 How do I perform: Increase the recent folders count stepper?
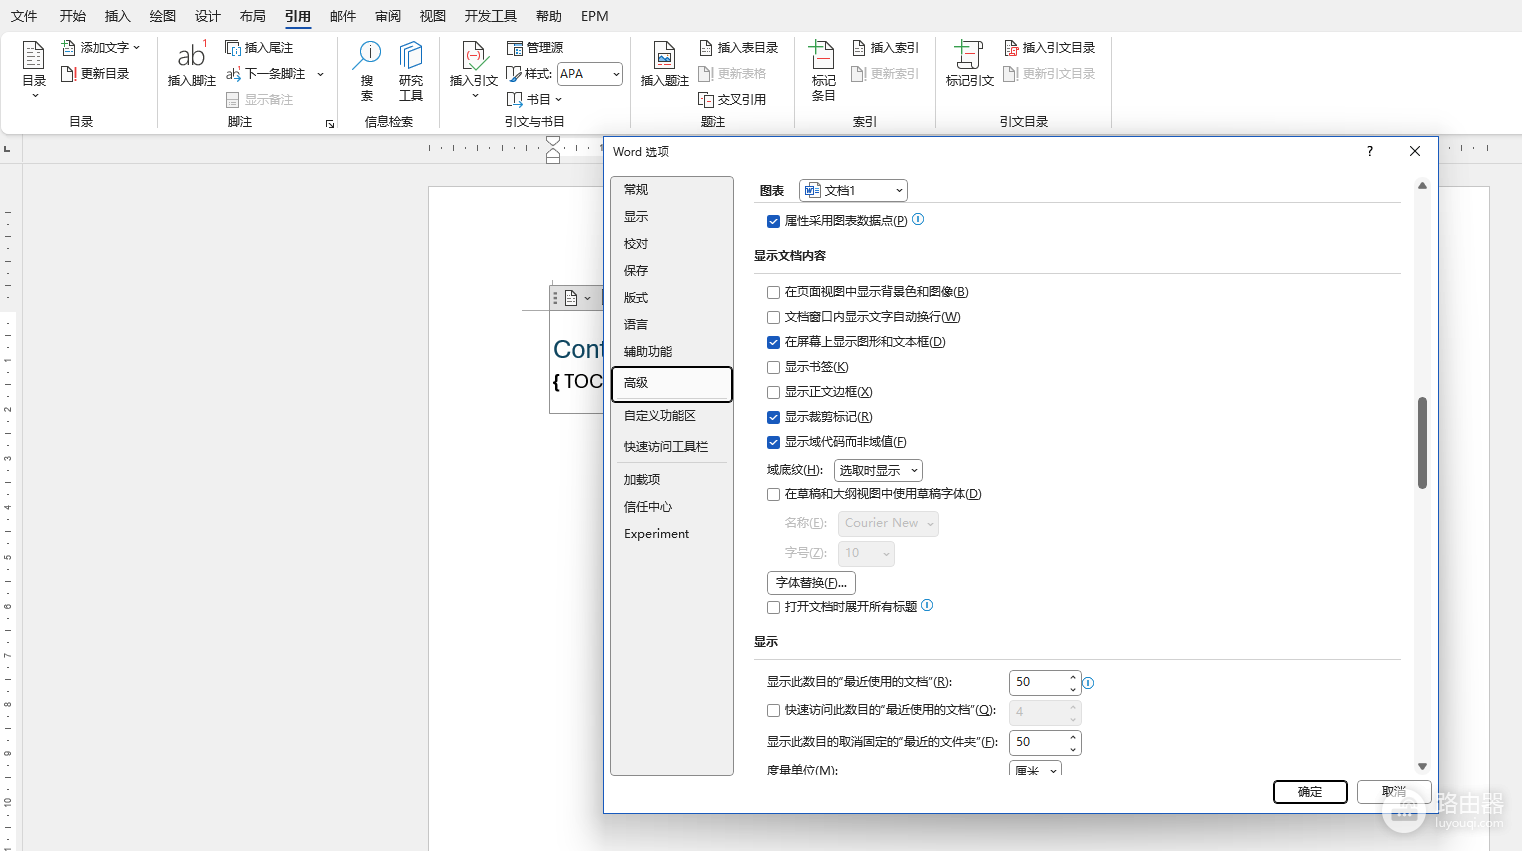[x=1073, y=737]
